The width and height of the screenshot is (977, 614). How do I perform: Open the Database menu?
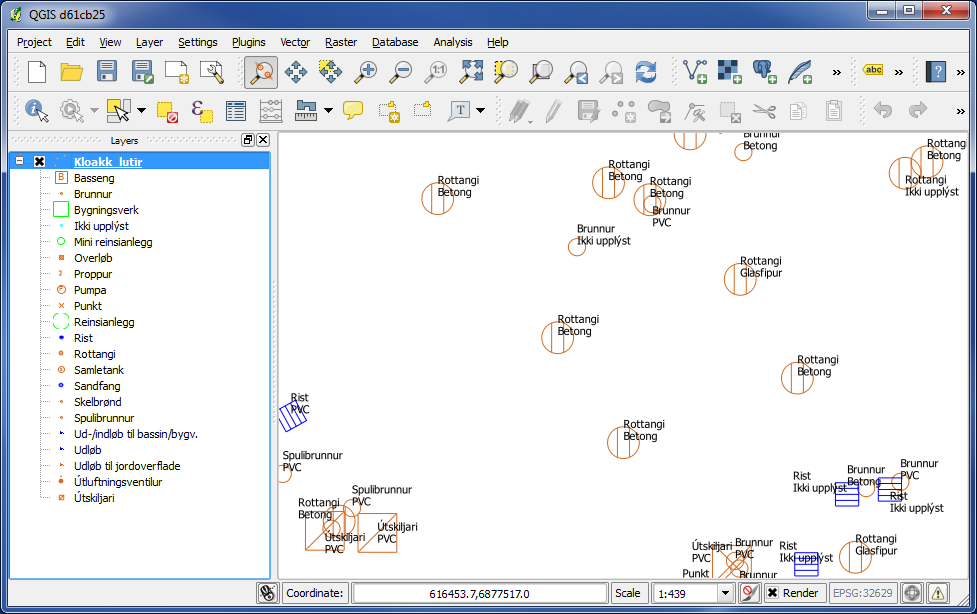pos(395,42)
